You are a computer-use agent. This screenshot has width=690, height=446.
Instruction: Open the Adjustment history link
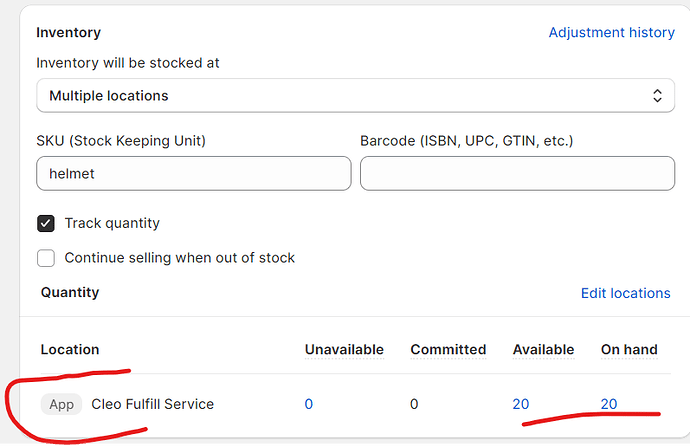coord(611,32)
